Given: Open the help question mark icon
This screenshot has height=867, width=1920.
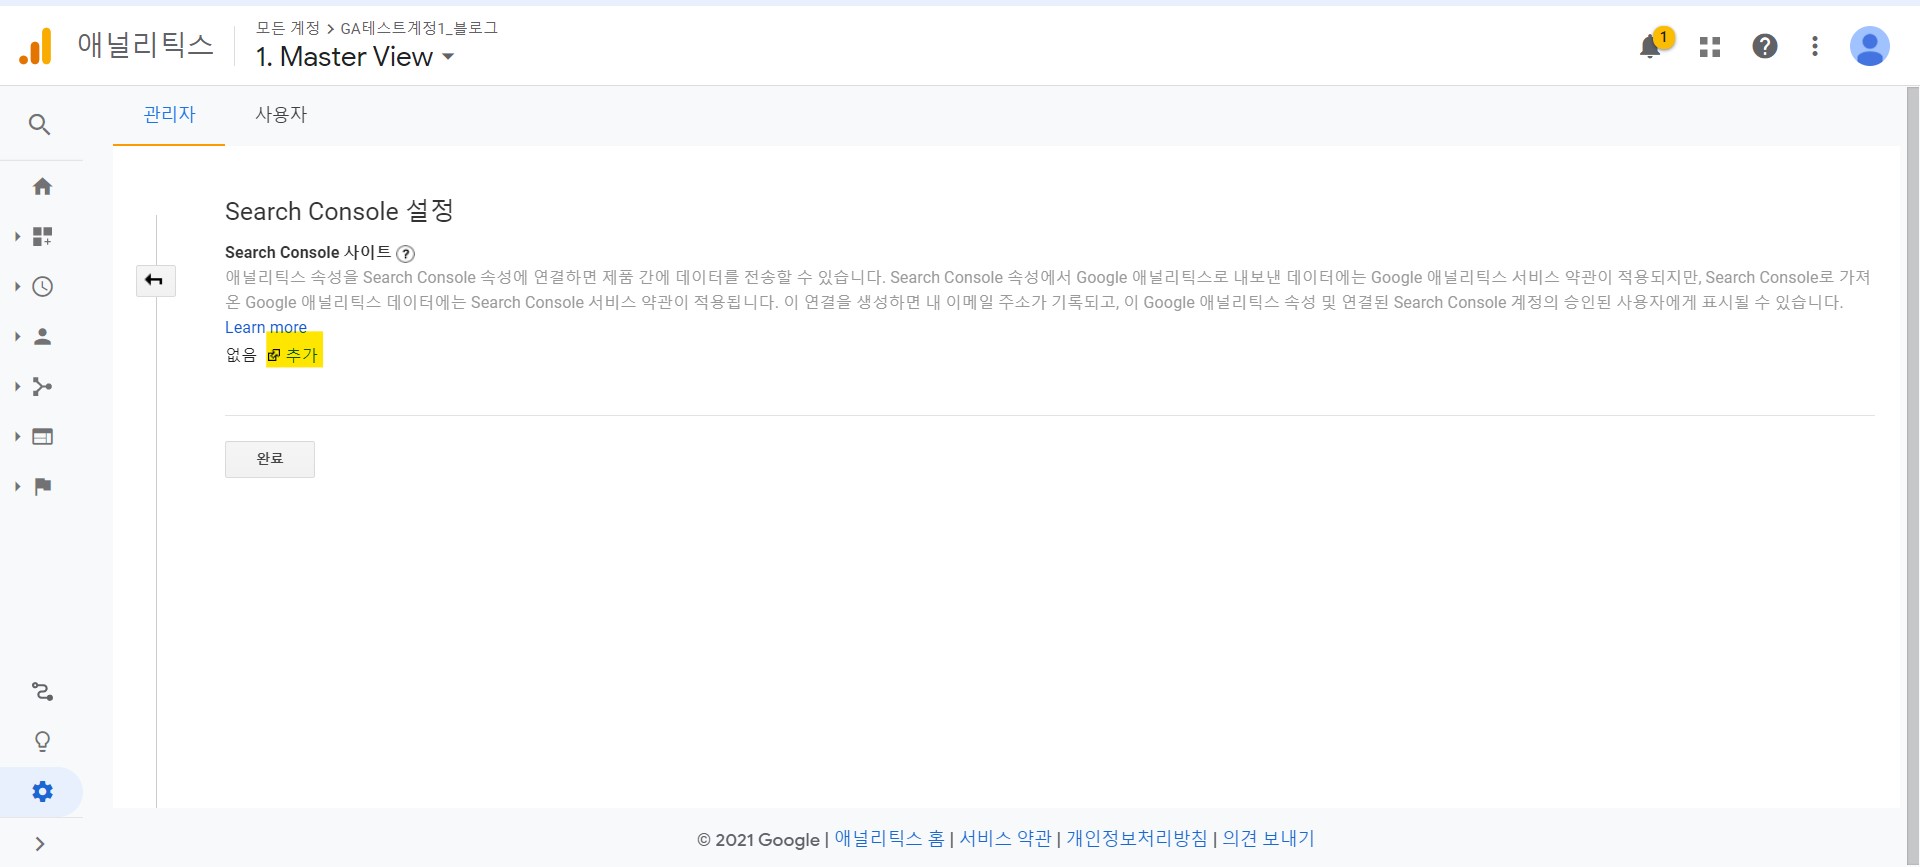Looking at the screenshot, I should pos(1765,46).
